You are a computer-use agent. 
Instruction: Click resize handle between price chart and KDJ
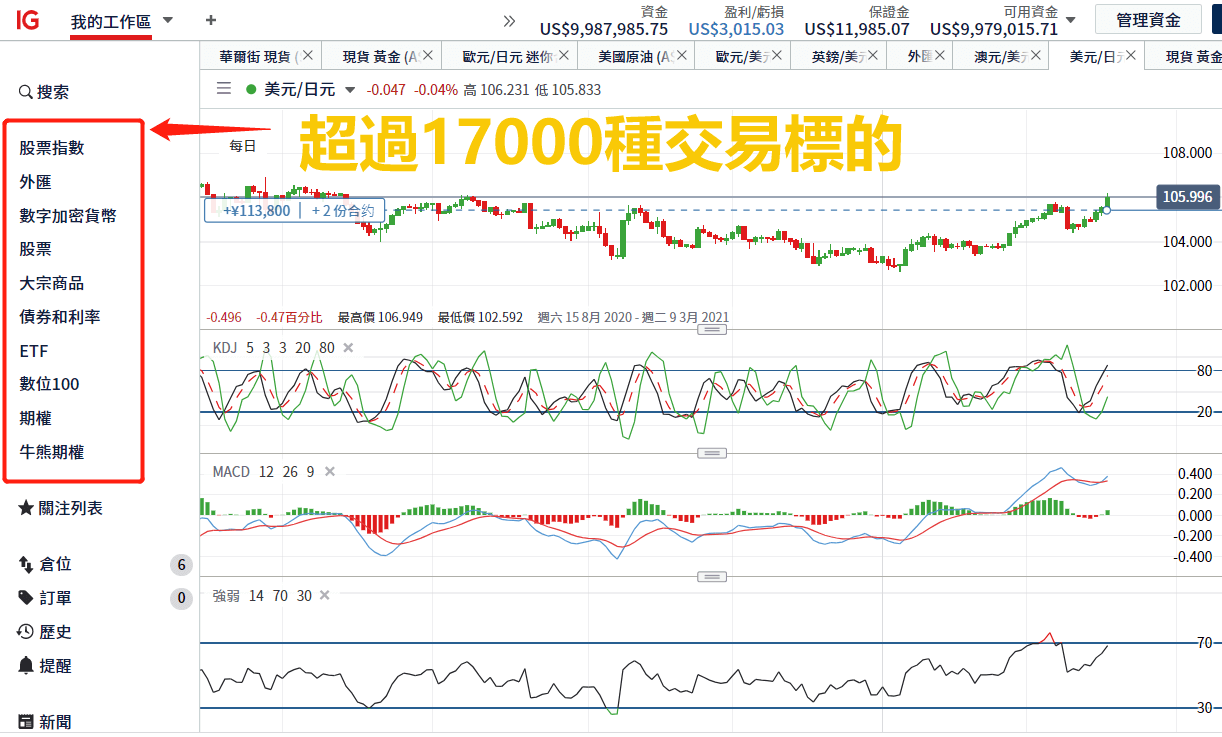[x=711, y=329]
